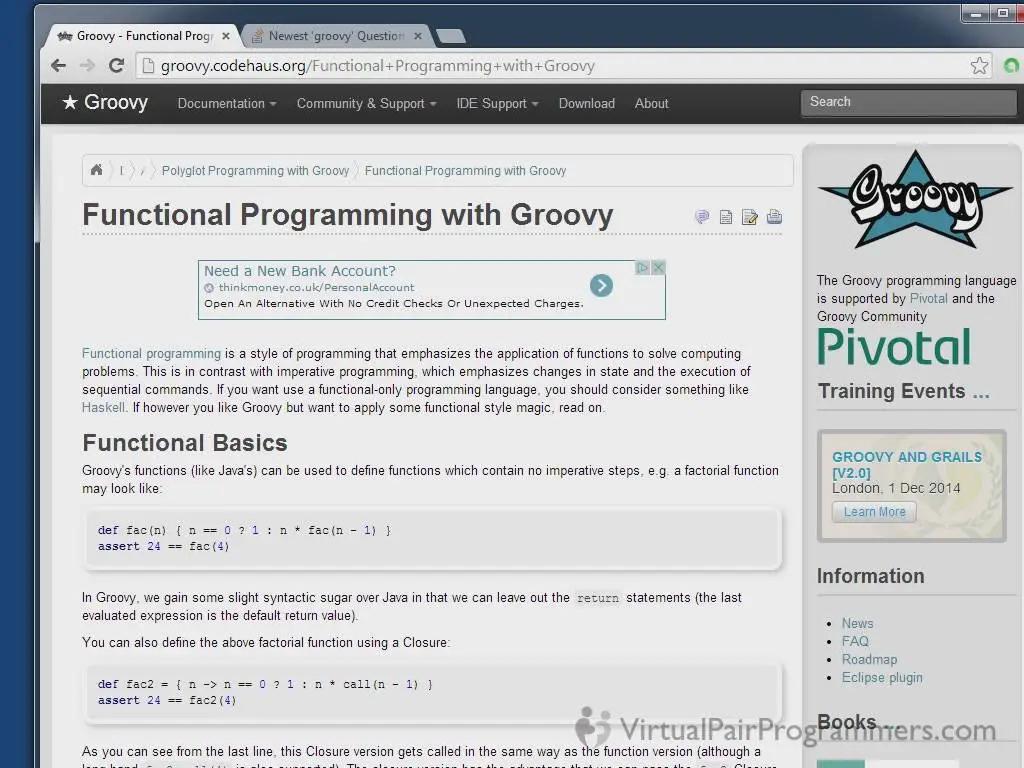The height and width of the screenshot is (768, 1024).
Task: Open the Roadmap link
Action: coord(869,659)
